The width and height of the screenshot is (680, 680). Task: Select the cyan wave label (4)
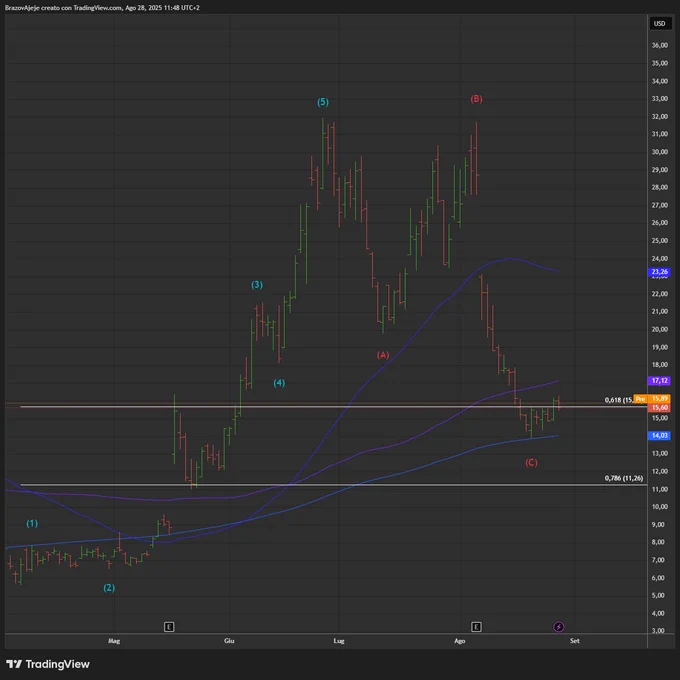coord(279,383)
